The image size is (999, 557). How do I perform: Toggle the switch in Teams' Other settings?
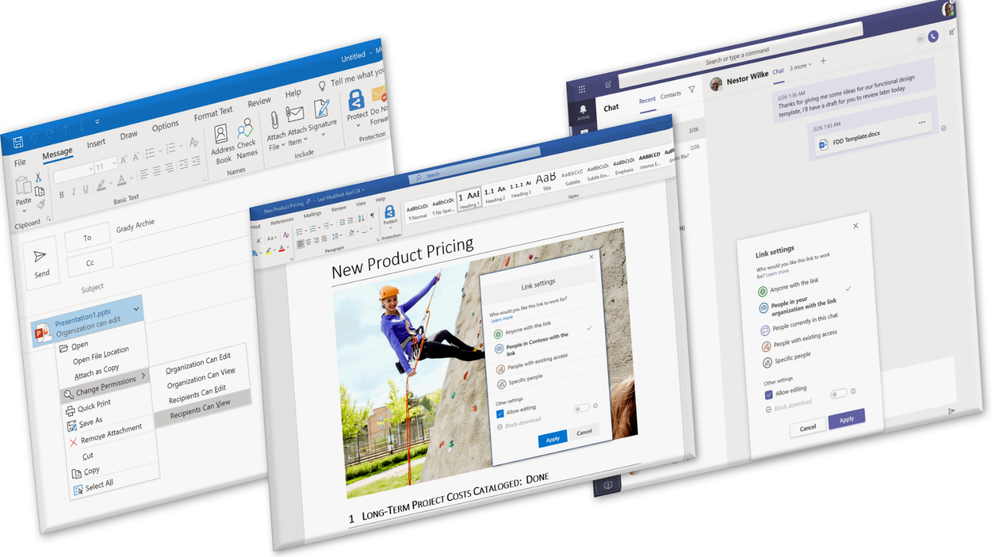tap(839, 393)
